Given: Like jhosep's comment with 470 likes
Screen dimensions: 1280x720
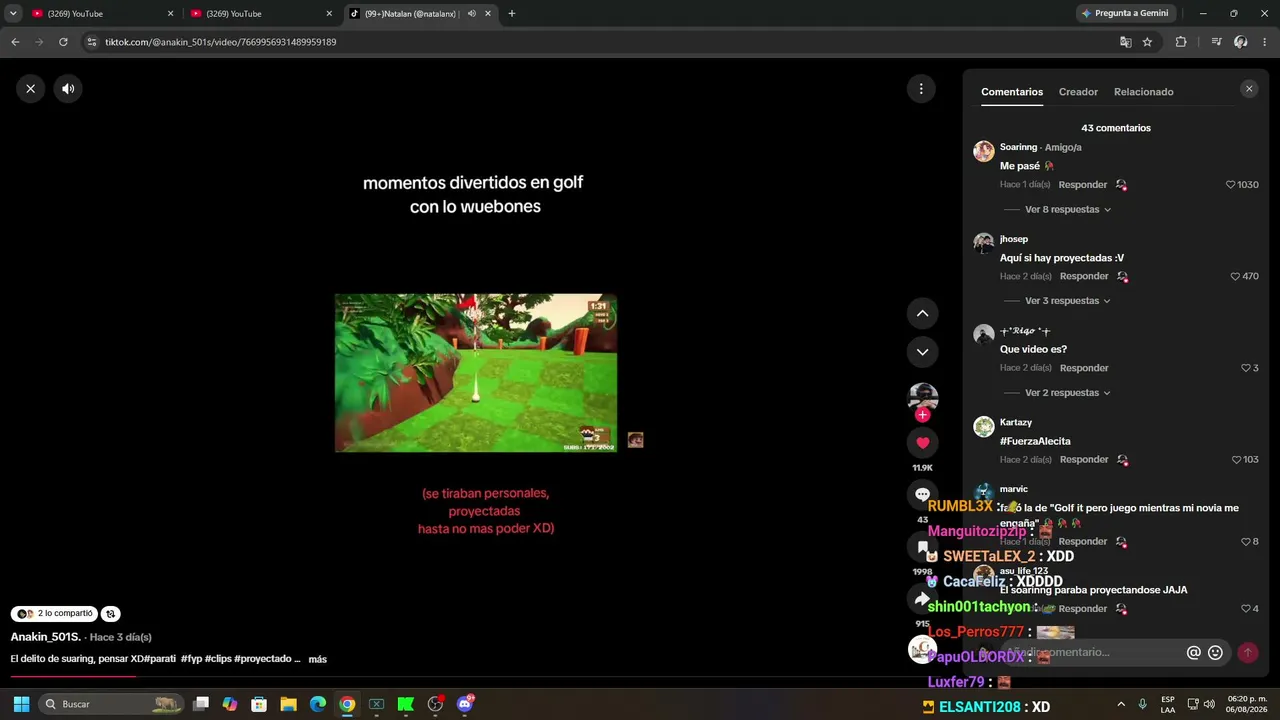Looking at the screenshot, I should coord(1235,276).
